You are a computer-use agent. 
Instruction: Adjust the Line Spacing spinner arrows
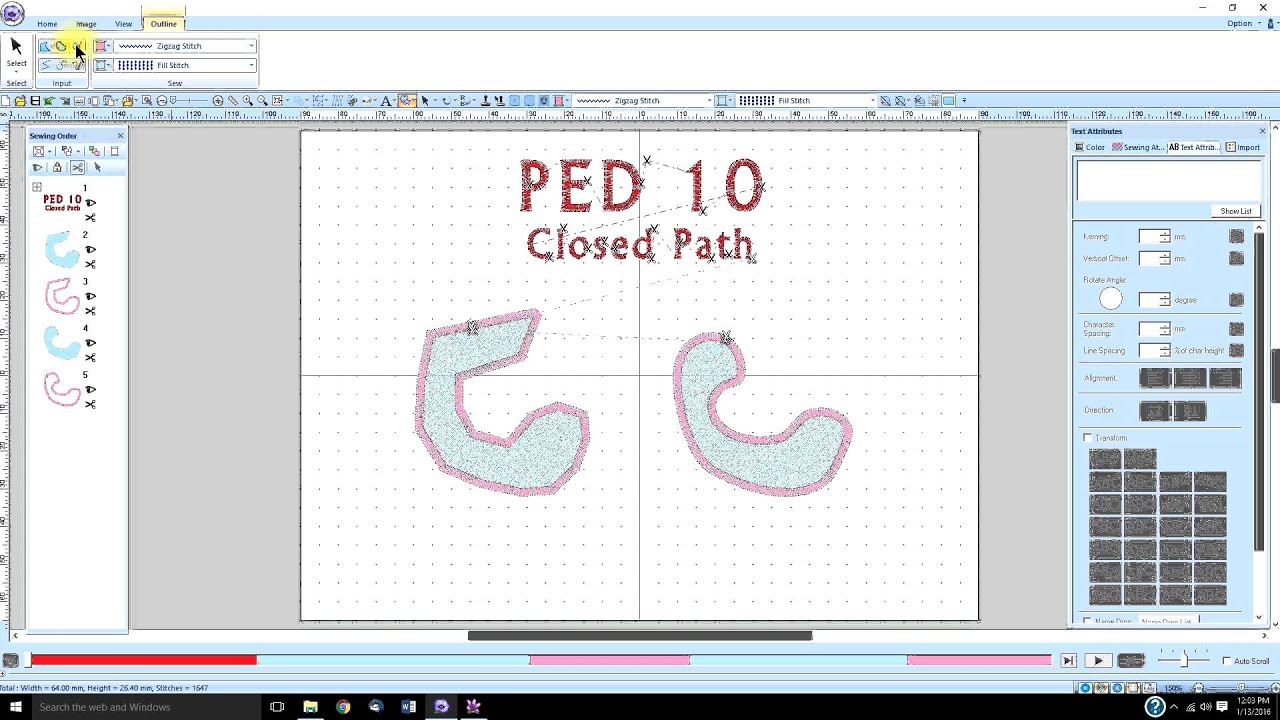1165,351
